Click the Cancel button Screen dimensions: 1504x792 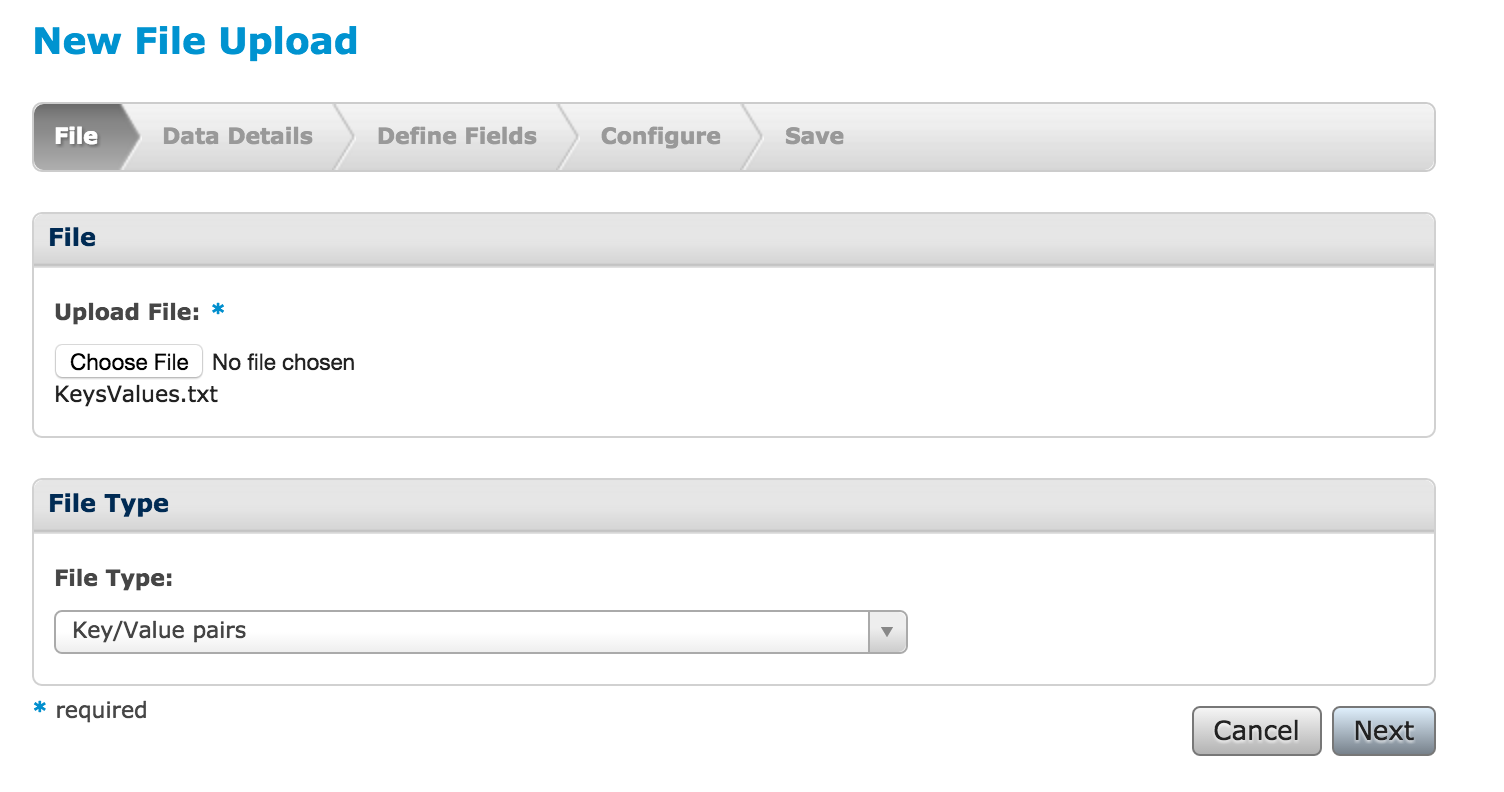coord(1257,731)
